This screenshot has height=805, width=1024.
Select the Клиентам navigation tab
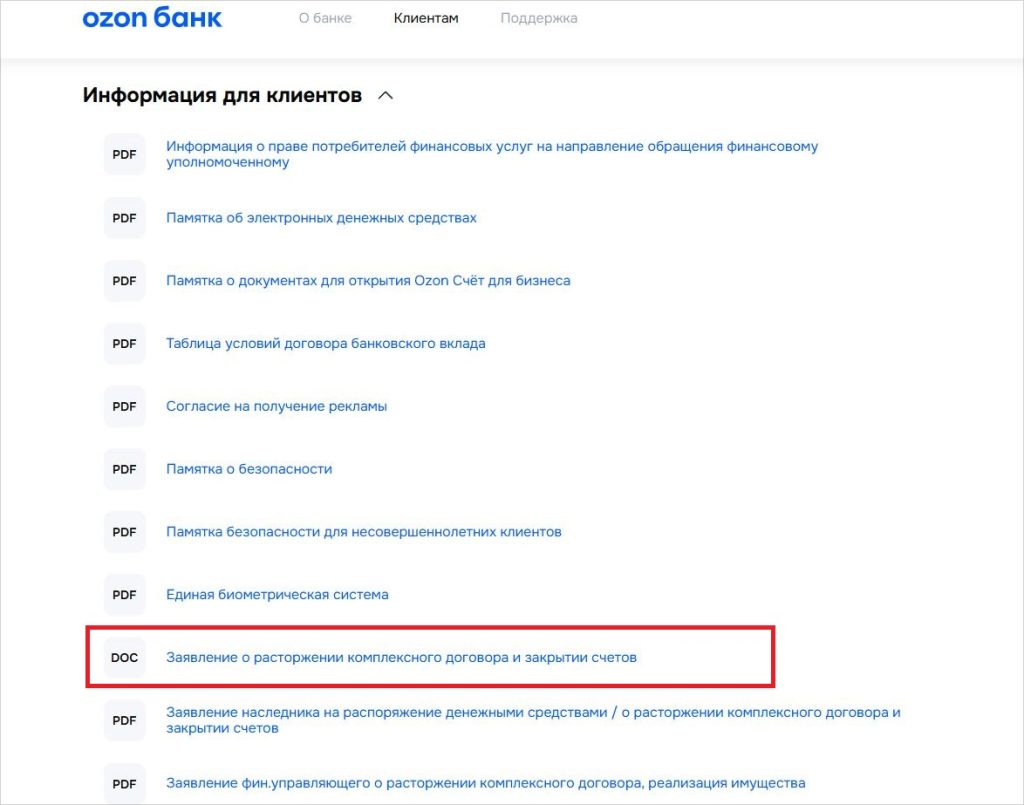point(426,18)
